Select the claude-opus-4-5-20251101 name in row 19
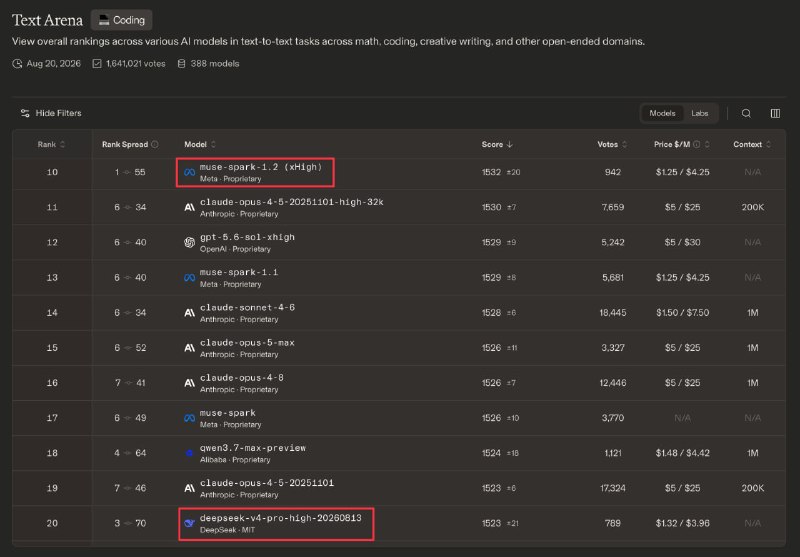800x557 pixels. pyautogui.click(x=267, y=483)
